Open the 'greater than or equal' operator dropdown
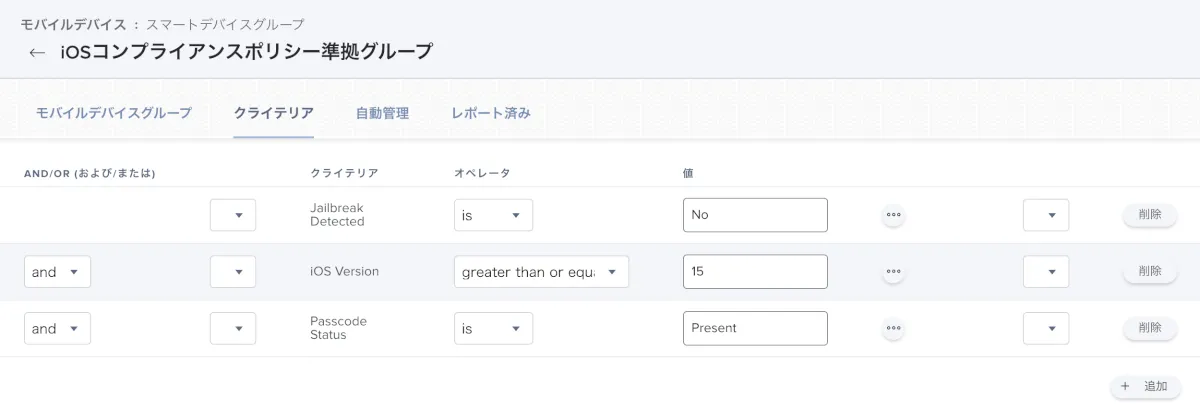The height and width of the screenshot is (409, 1200). click(541, 272)
